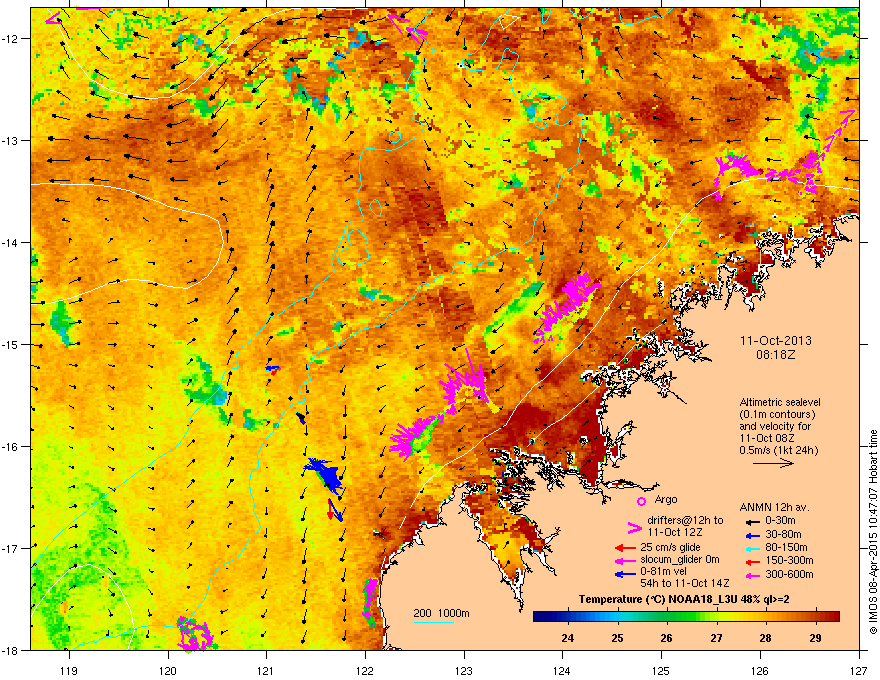Click the blue arrow beside '0-81m vel'

click(625, 573)
